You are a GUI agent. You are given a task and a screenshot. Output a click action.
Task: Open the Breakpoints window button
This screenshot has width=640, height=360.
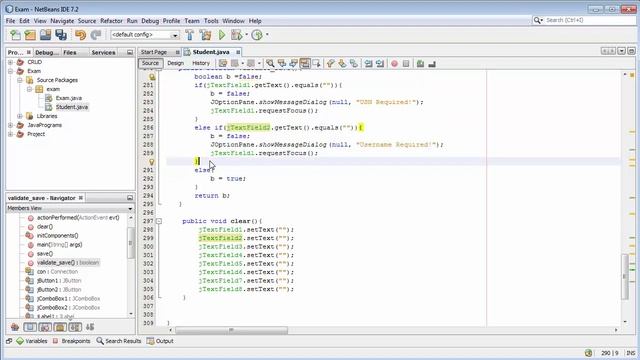click(72, 341)
